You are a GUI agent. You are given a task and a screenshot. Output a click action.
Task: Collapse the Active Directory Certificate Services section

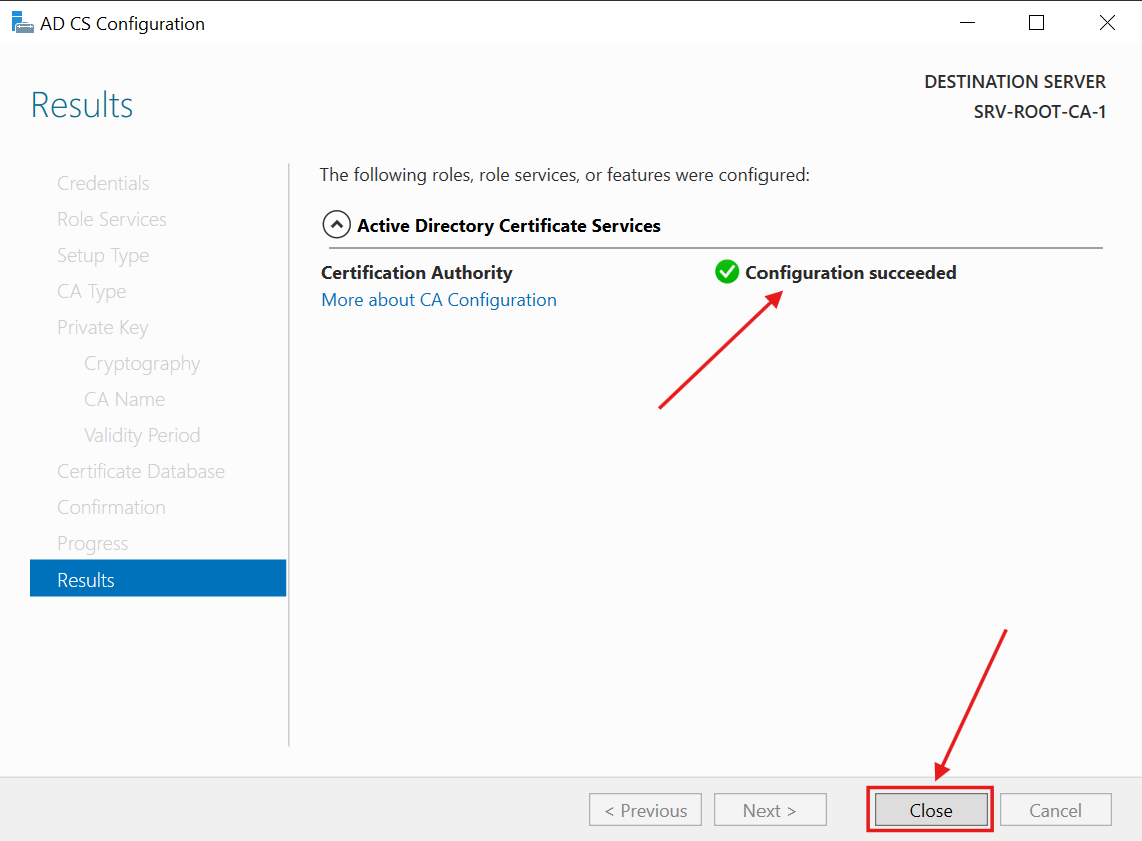coord(337,224)
